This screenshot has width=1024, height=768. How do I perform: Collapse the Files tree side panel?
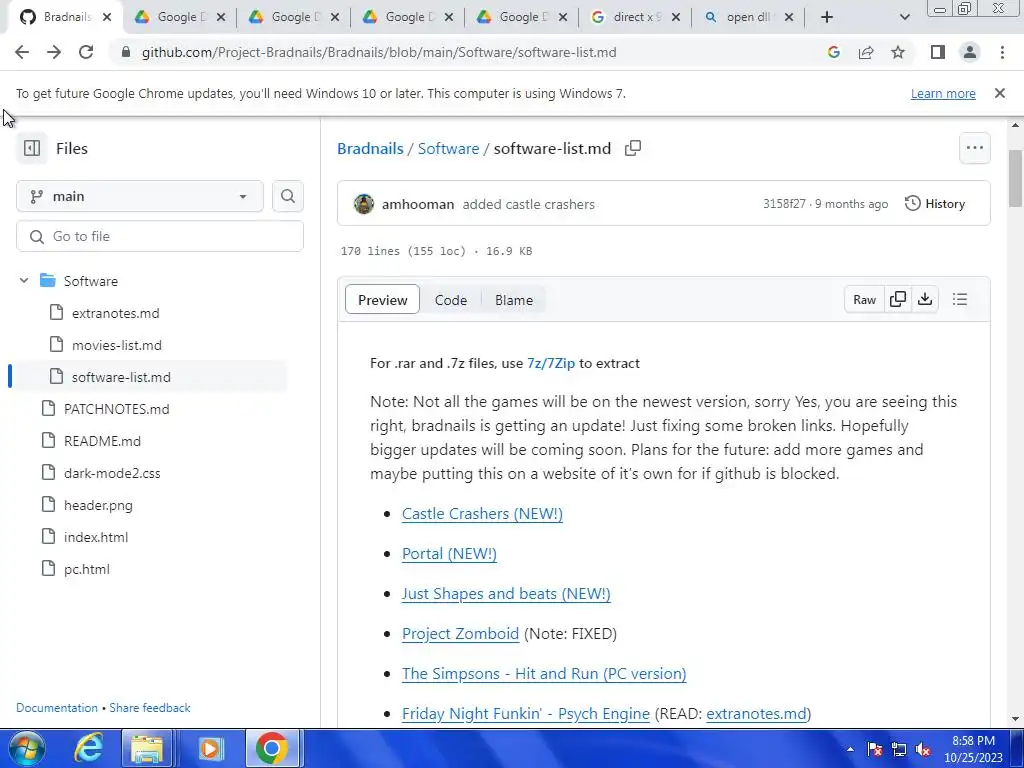tap(31, 148)
